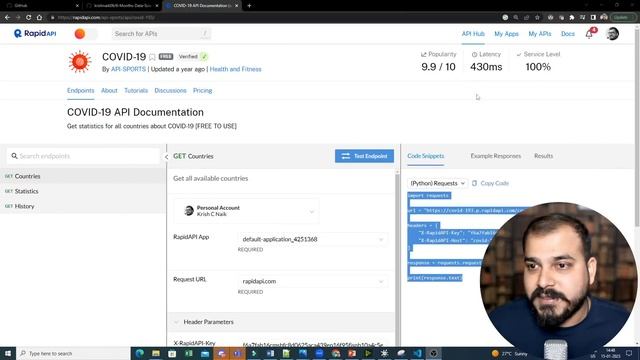
Task: Expand the Personal Account selector
Action: 246,211
